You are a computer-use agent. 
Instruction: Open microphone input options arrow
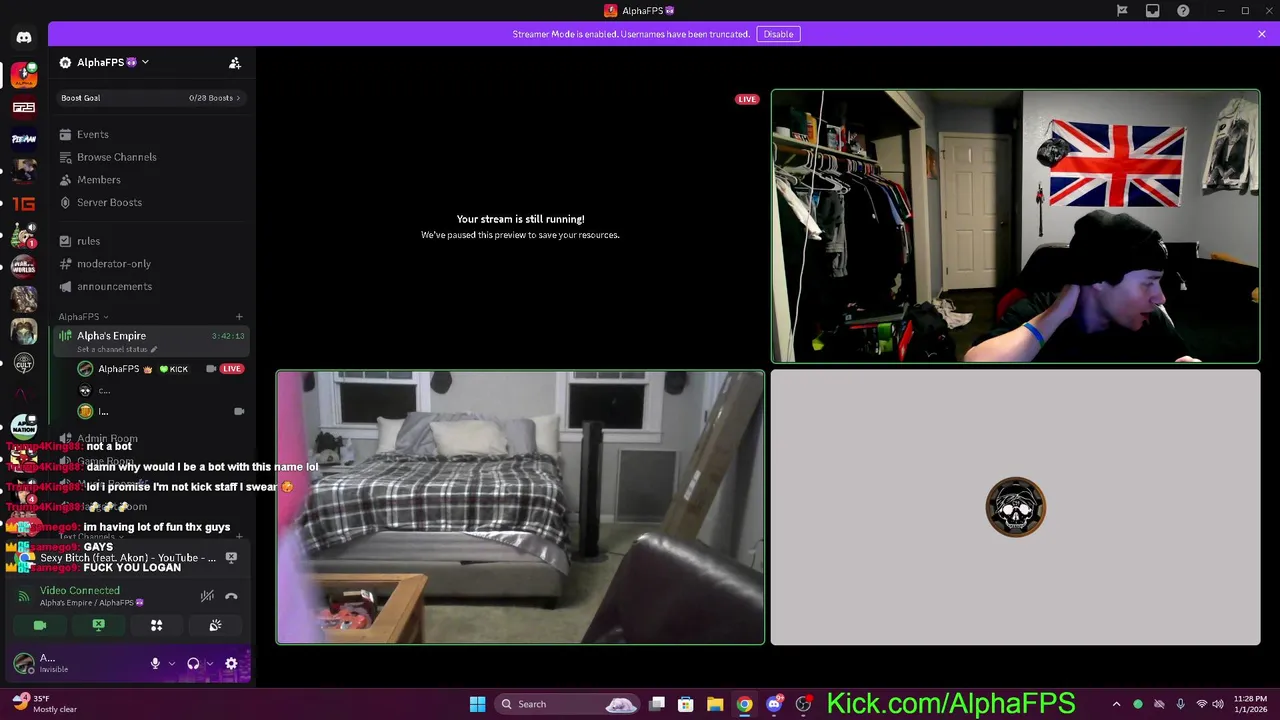(172, 663)
